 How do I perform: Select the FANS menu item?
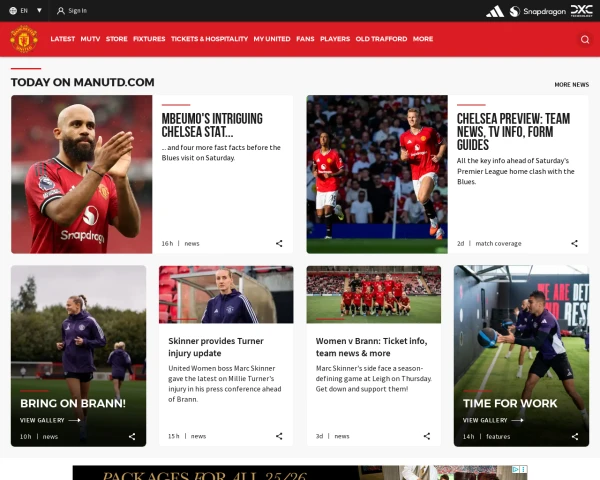tap(305, 39)
